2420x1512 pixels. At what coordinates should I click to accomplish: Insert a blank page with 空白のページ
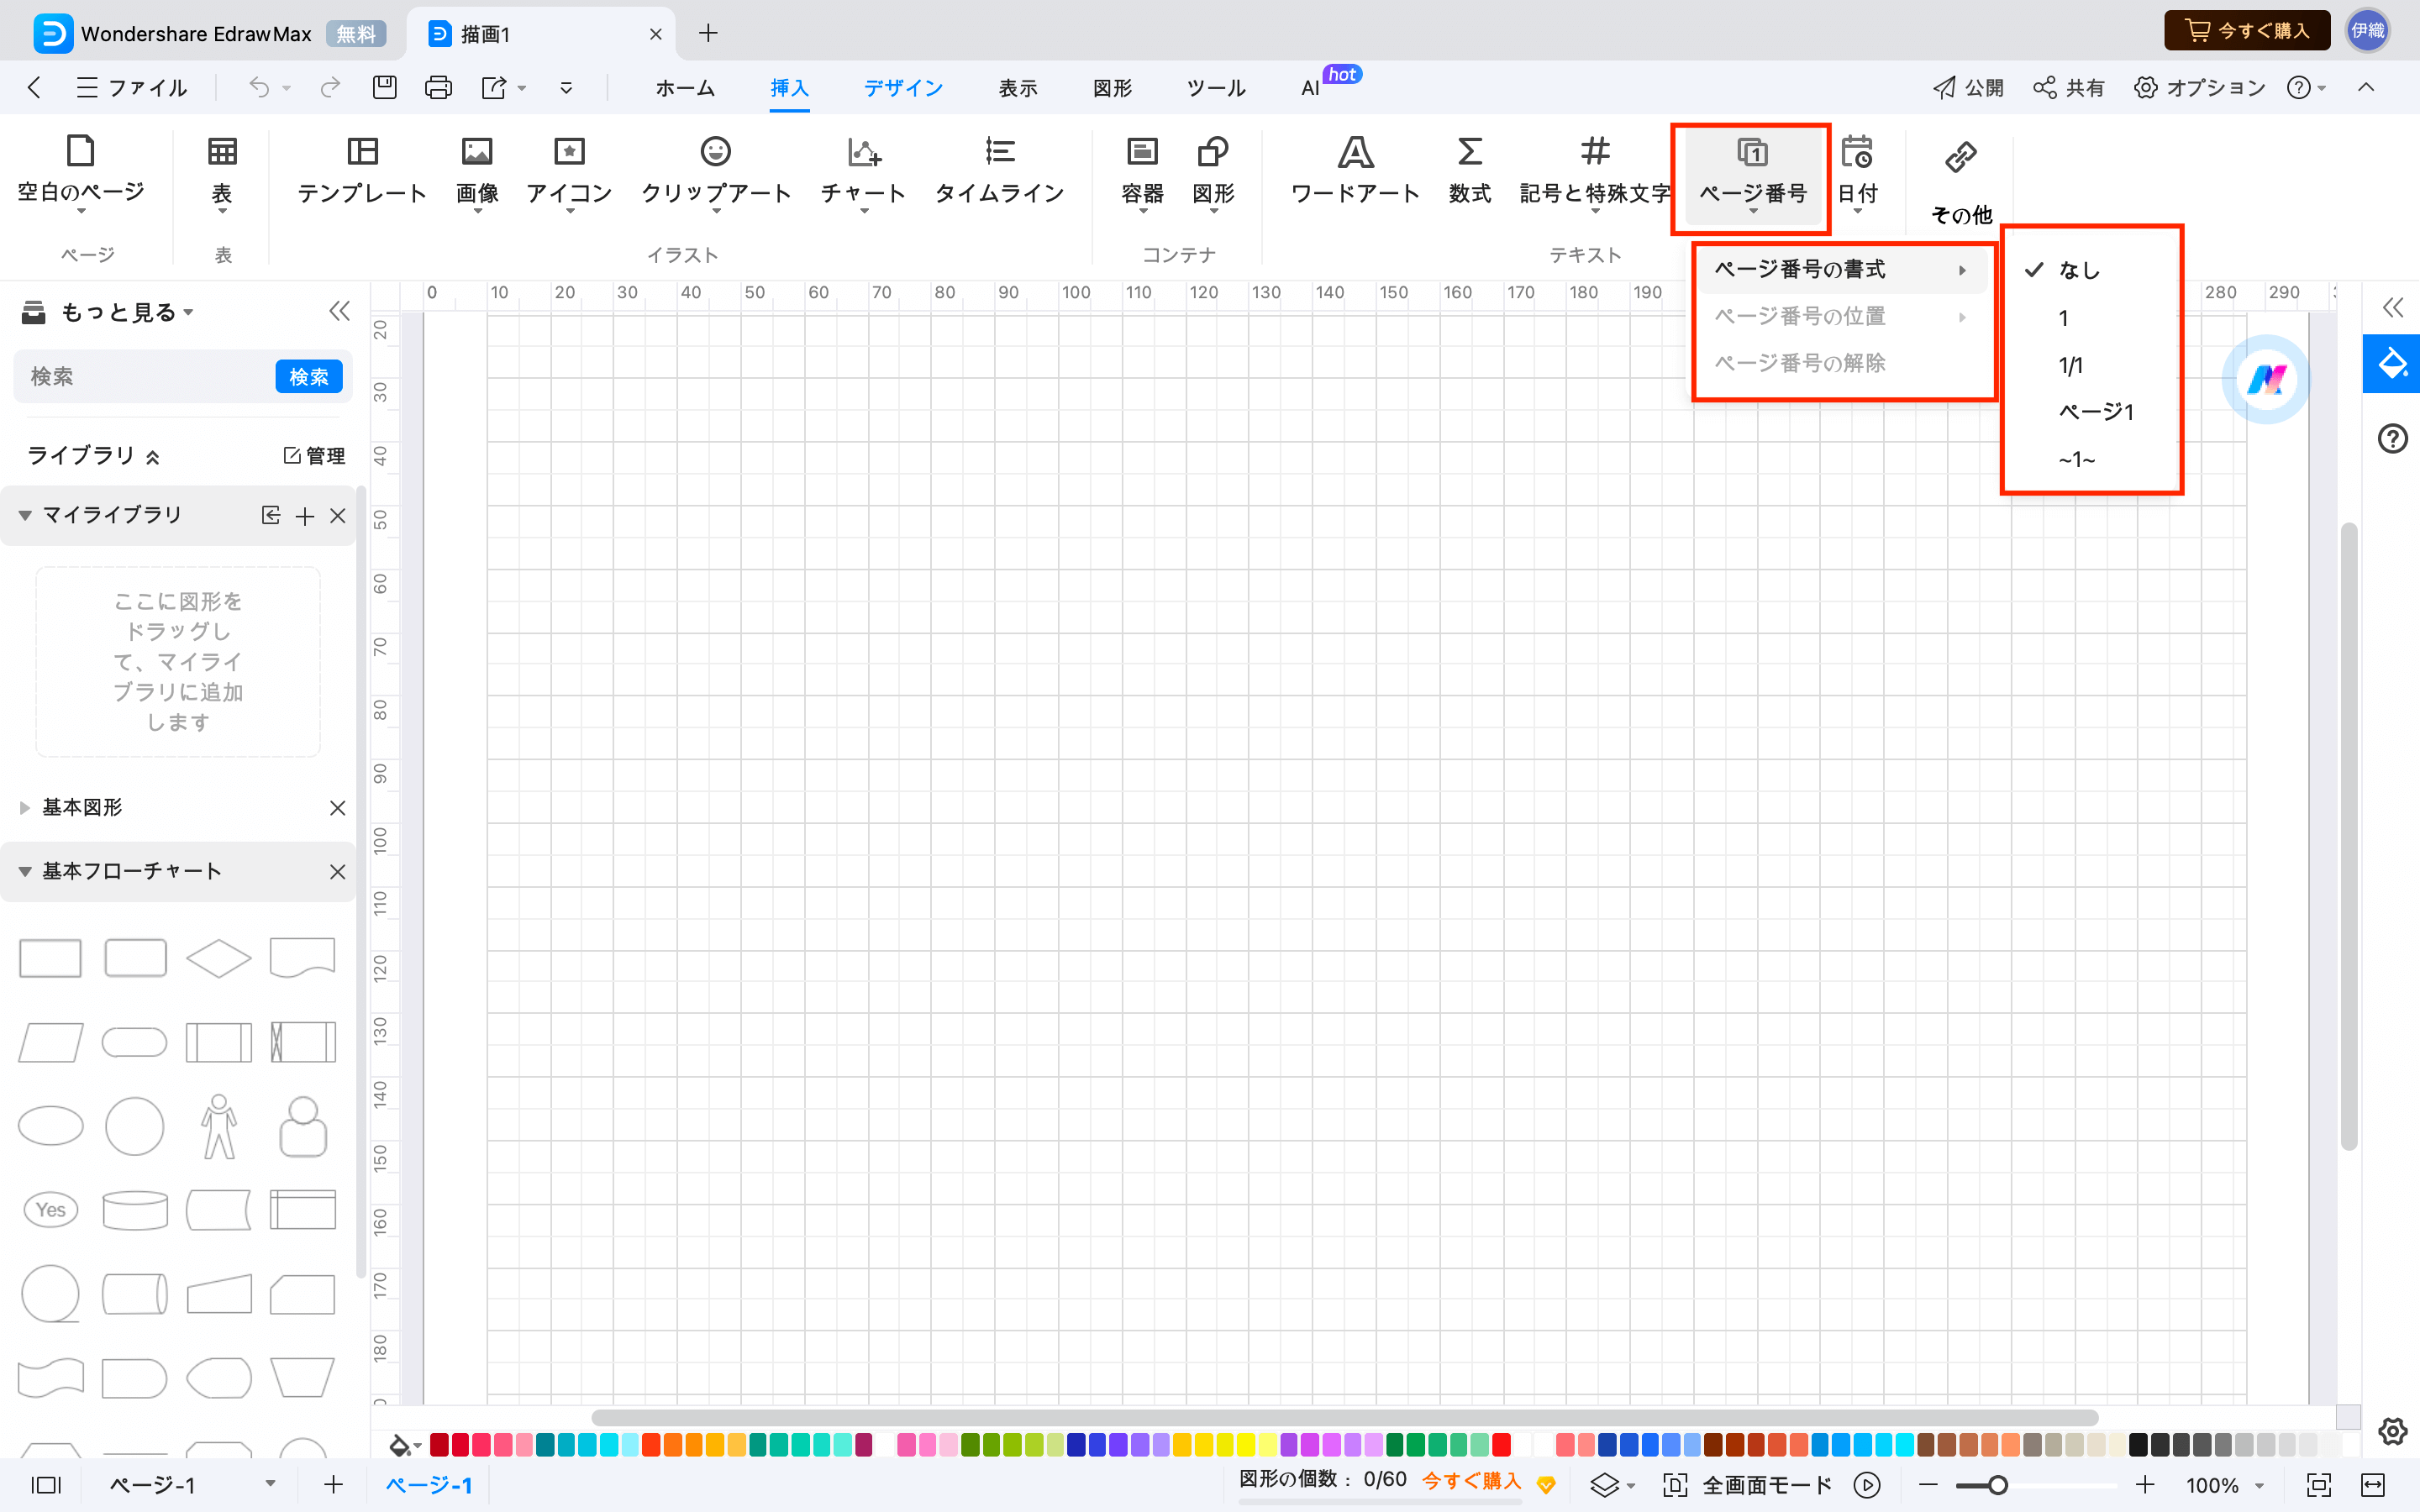click(81, 172)
